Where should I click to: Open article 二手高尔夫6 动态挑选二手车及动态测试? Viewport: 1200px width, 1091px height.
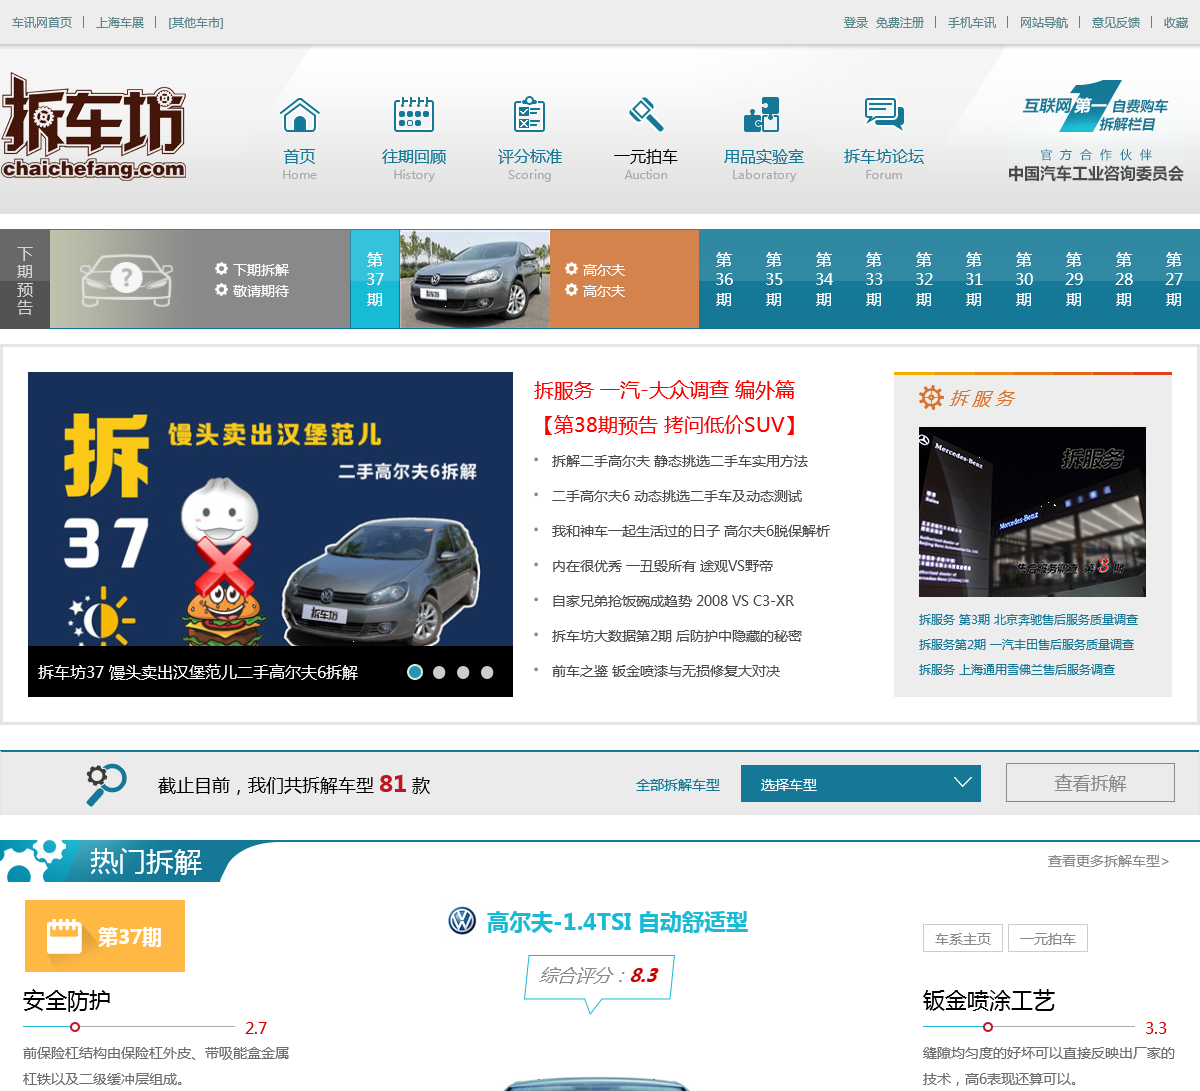click(x=677, y=496)
